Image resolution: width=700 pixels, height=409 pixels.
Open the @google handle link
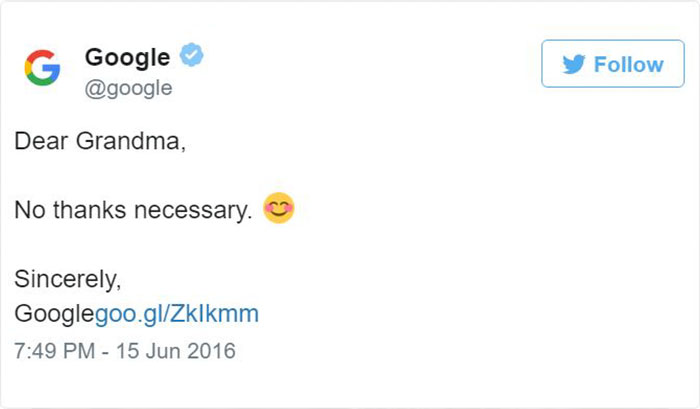point(128,88)
